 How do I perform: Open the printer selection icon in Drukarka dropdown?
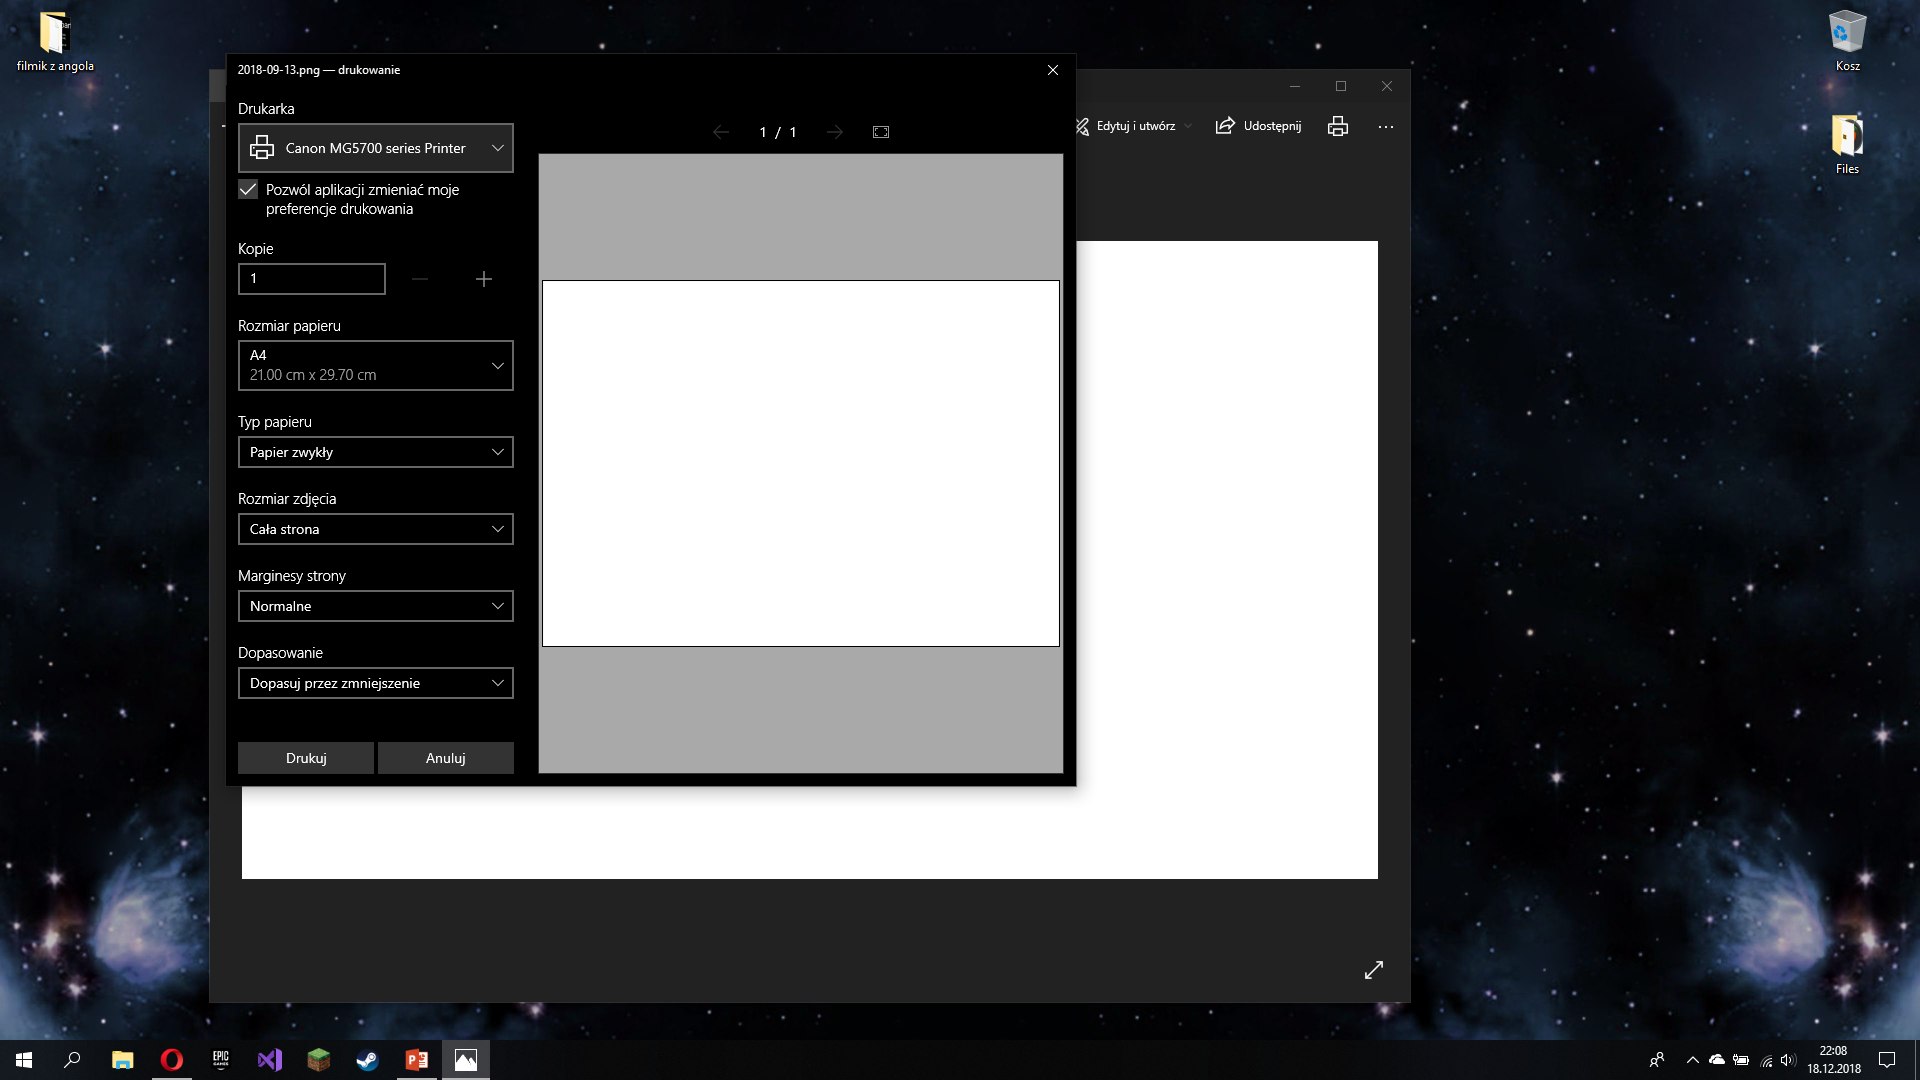262,147
